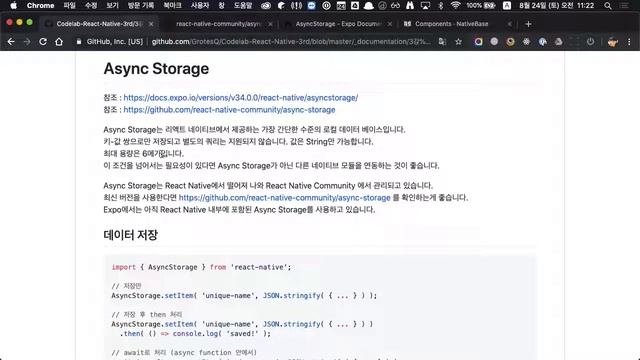Click the import AsyncStorage code line
The image size is (640, 360).
point(201,267)
